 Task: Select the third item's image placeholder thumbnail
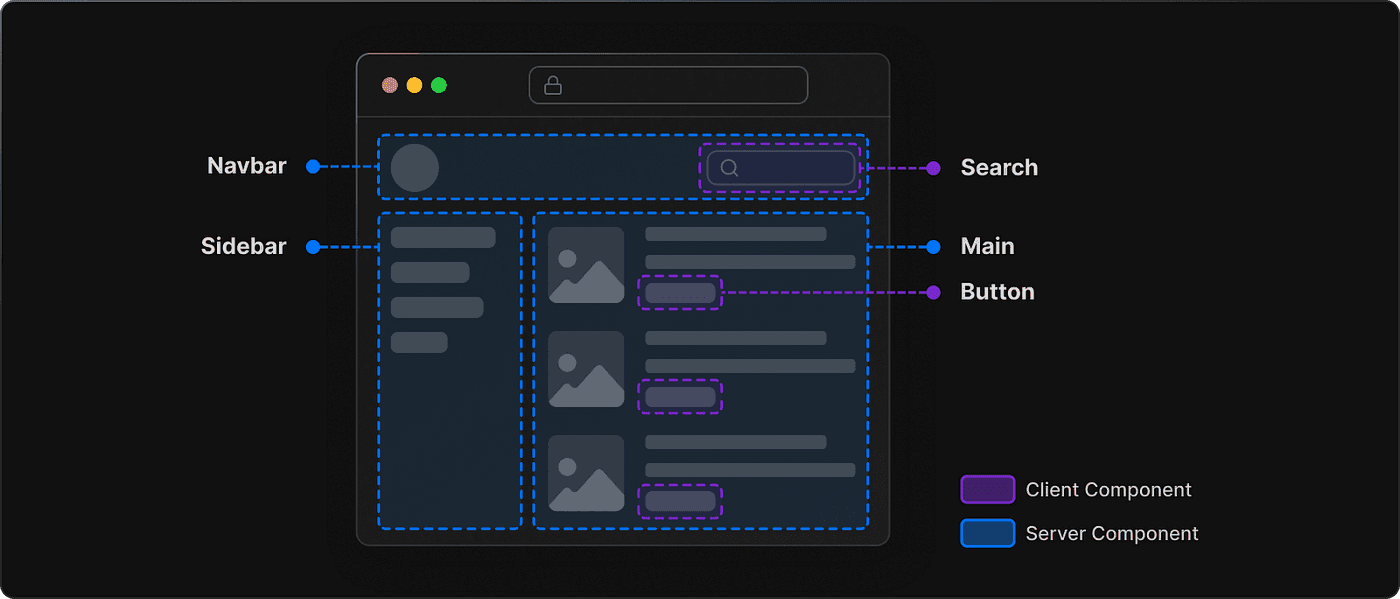[586, 473]
